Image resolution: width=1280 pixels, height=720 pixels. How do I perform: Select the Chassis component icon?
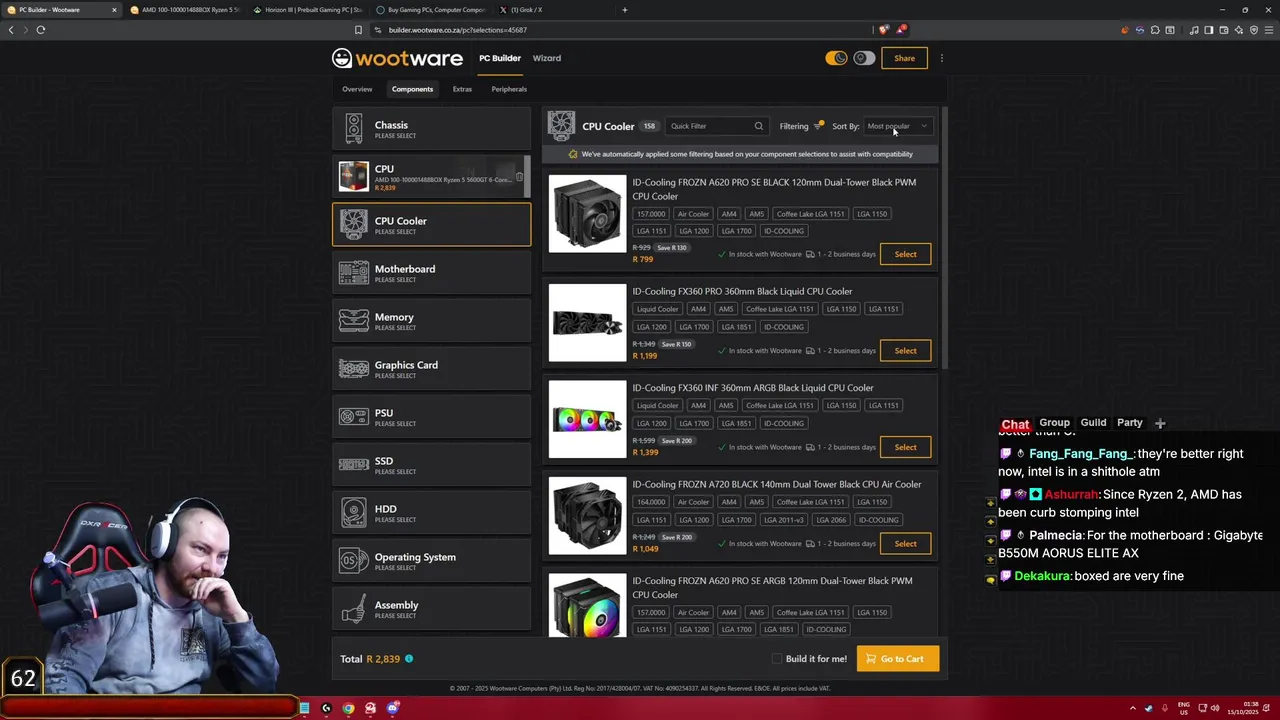(x=353, y=128)
